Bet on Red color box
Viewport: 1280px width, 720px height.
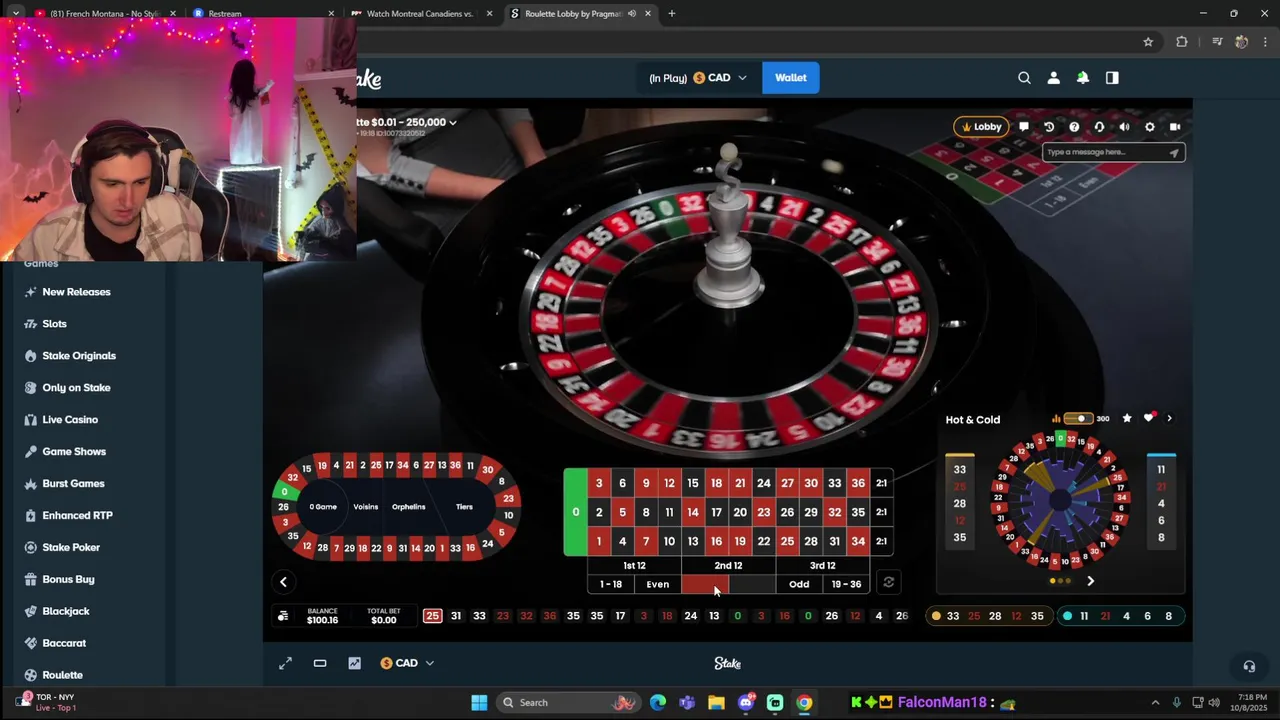[705, 584]
